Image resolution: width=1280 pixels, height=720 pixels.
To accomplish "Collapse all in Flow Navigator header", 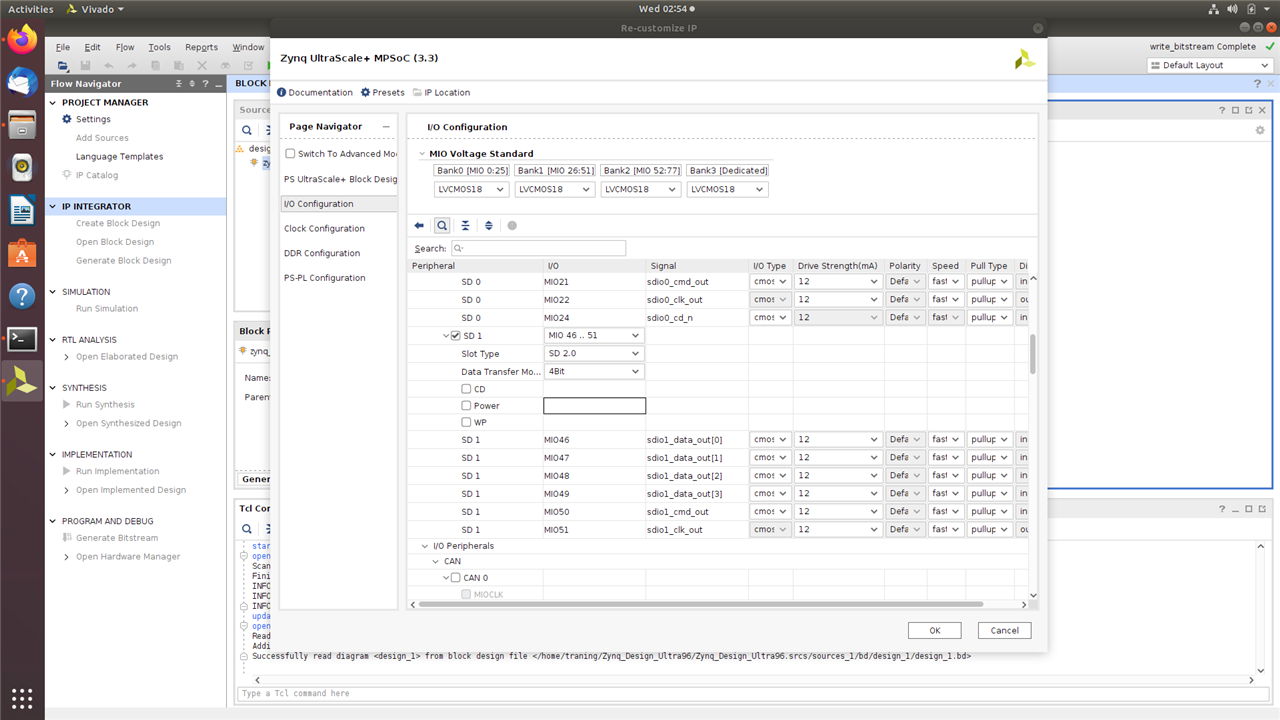I will (180, 84).
